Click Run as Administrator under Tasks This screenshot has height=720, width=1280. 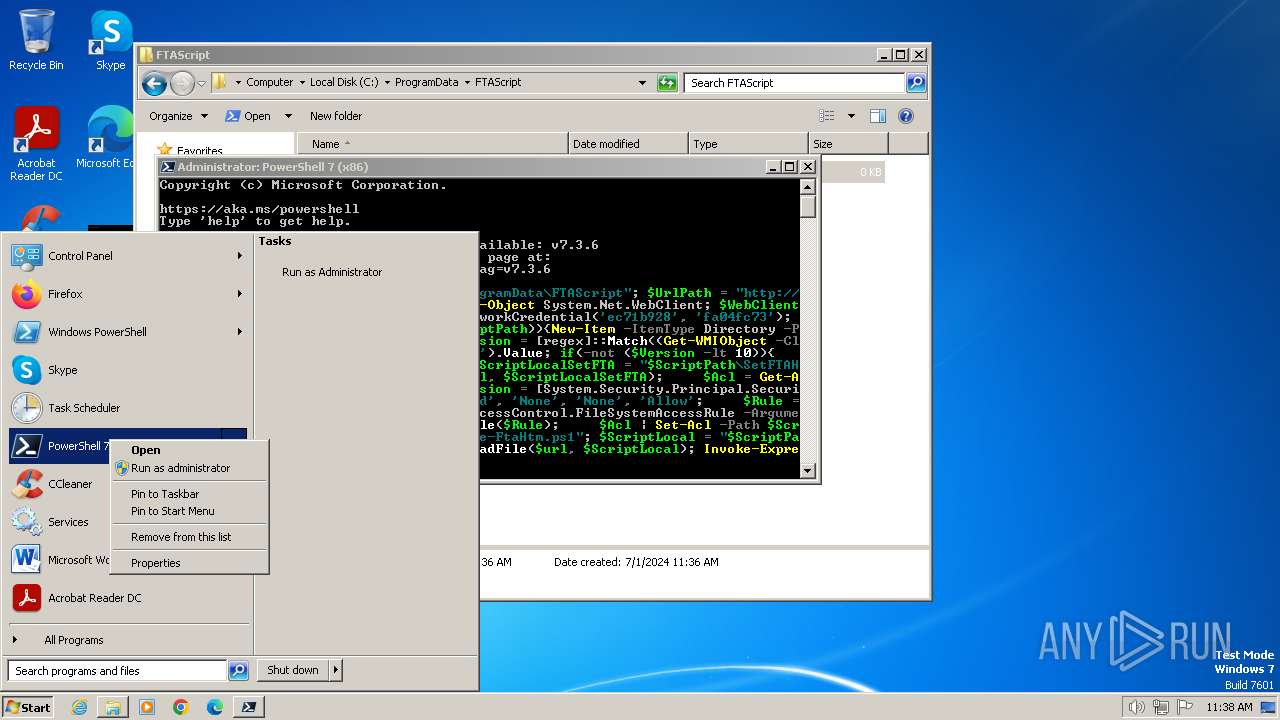tap(332, 272)
